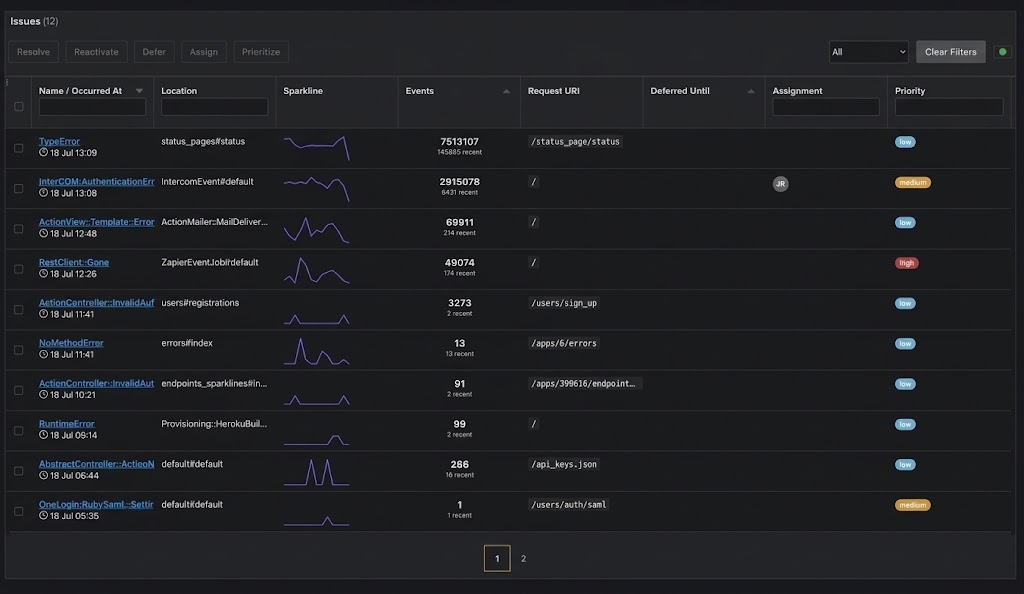Click the JR assignee avatar

780,184
